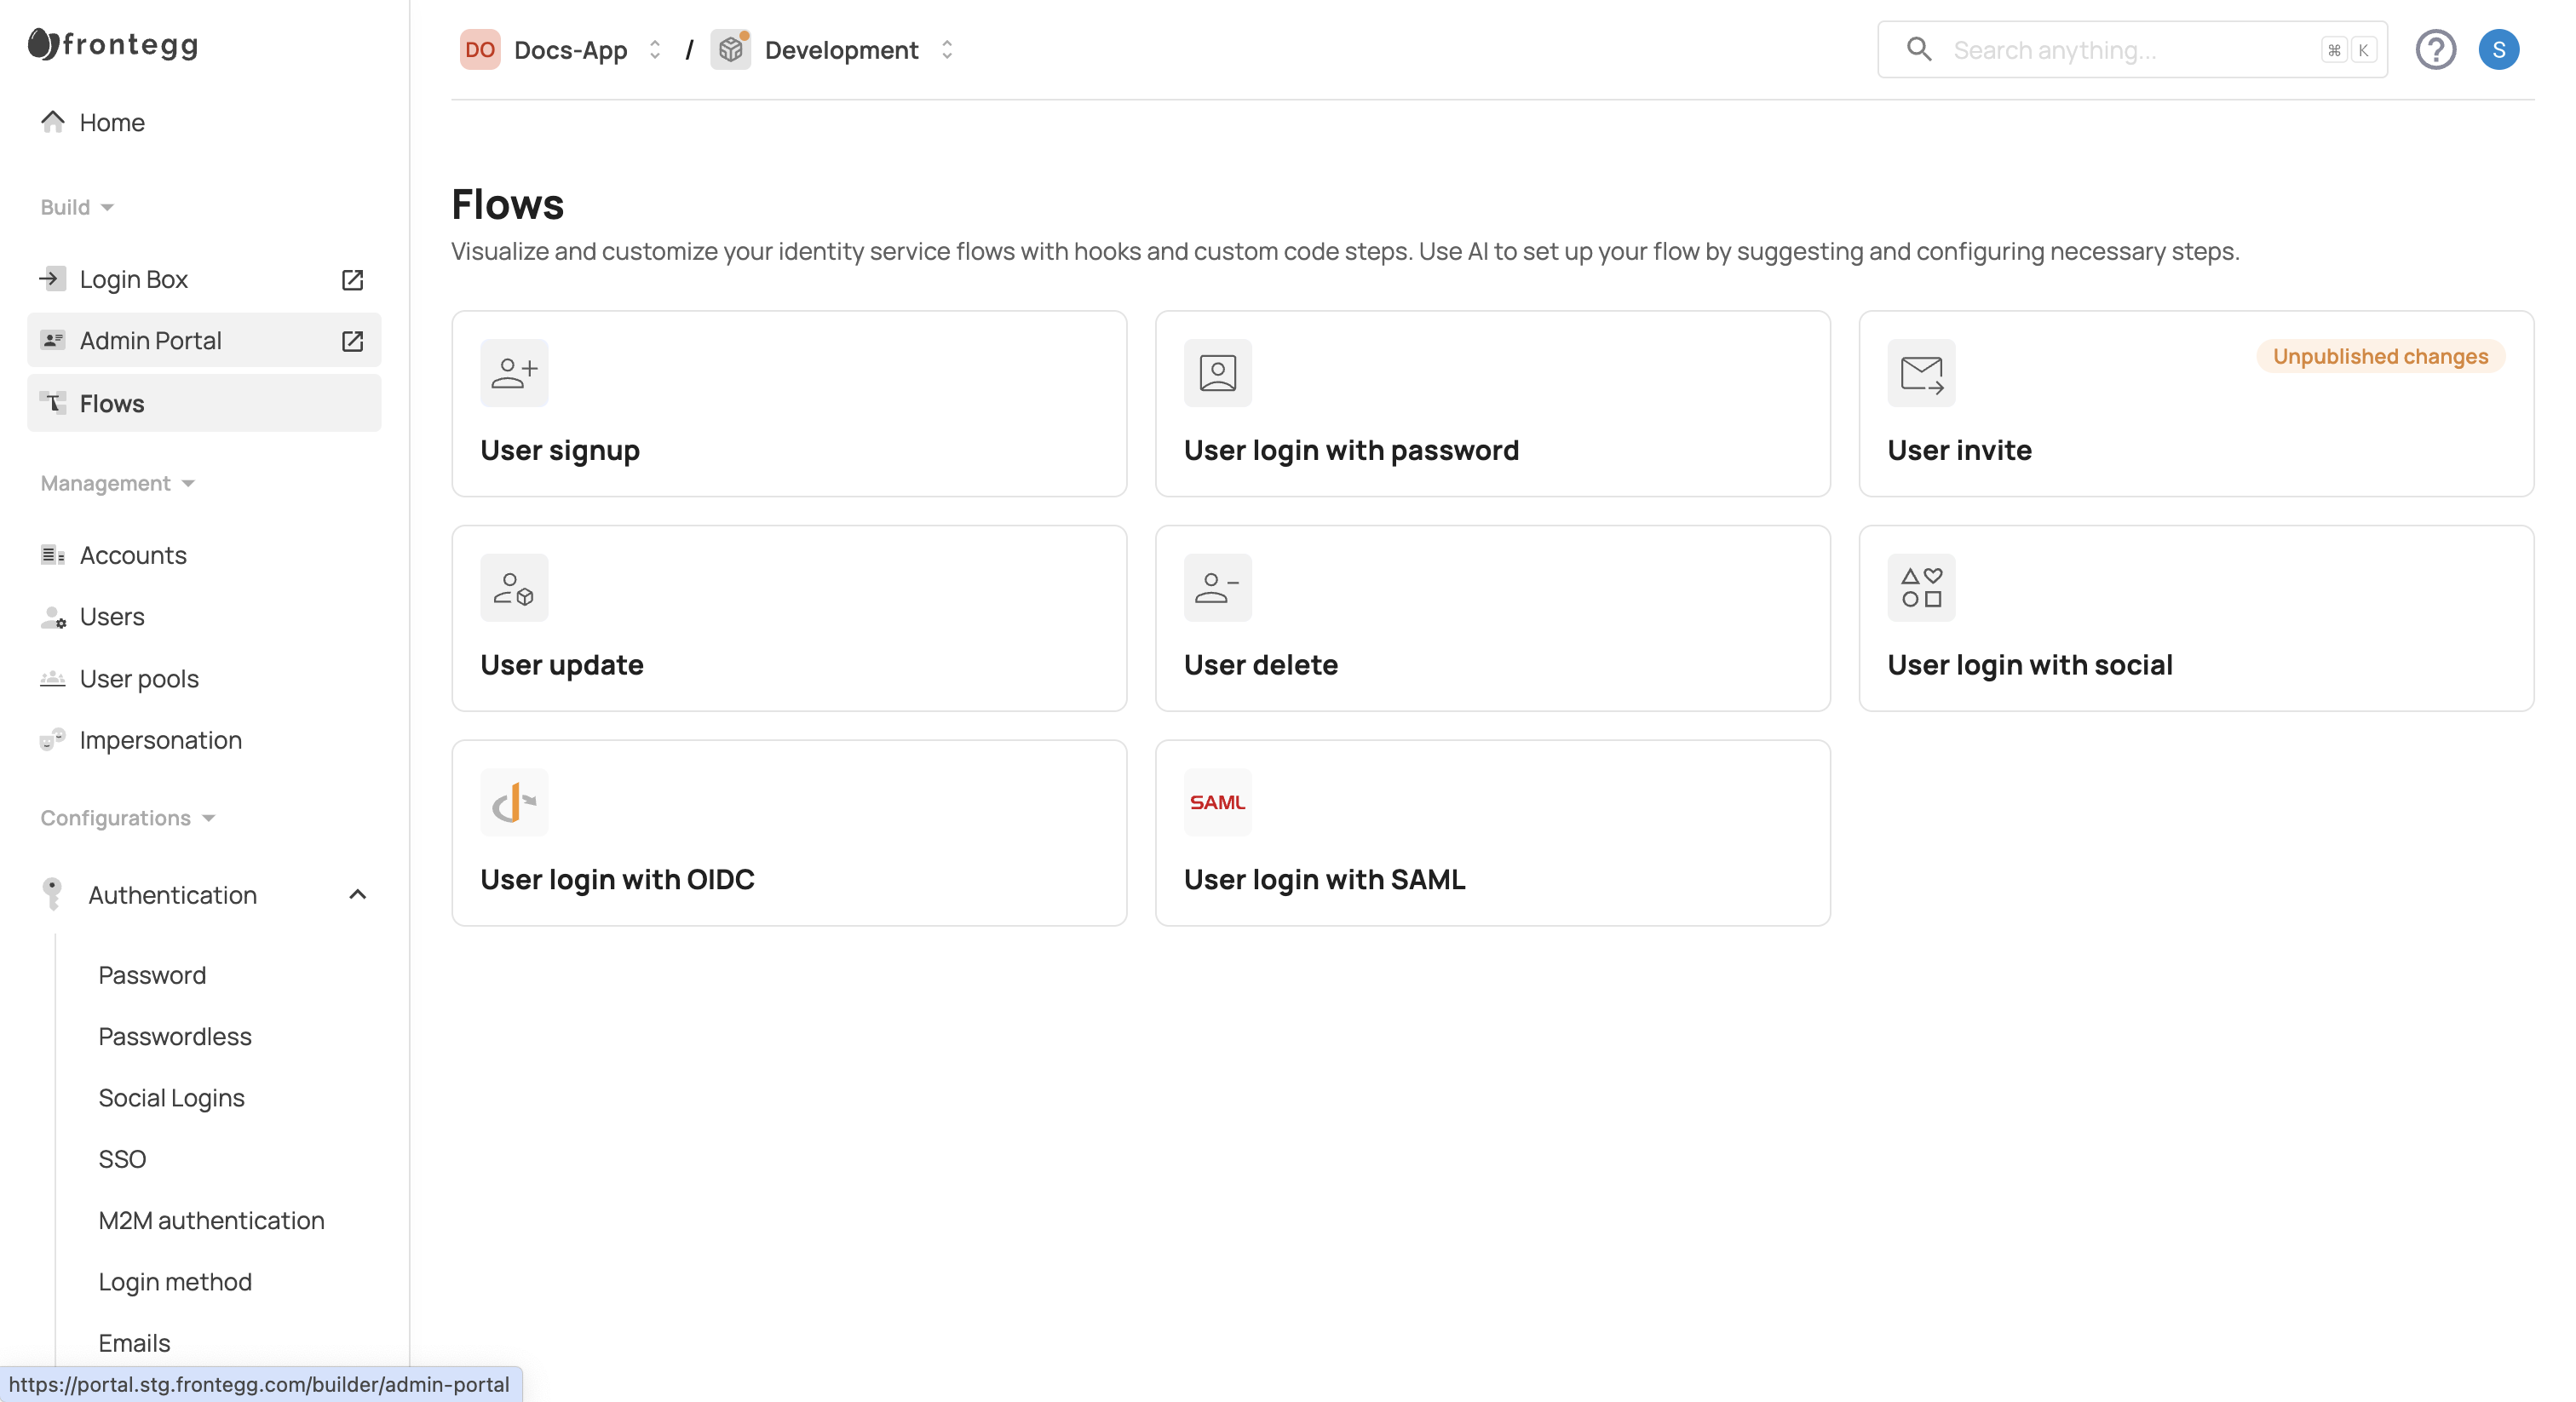Click the Admin Portal external link icon
Image resolution: width=2576 pixels, height=1402 pixels.
coord(352,341)
